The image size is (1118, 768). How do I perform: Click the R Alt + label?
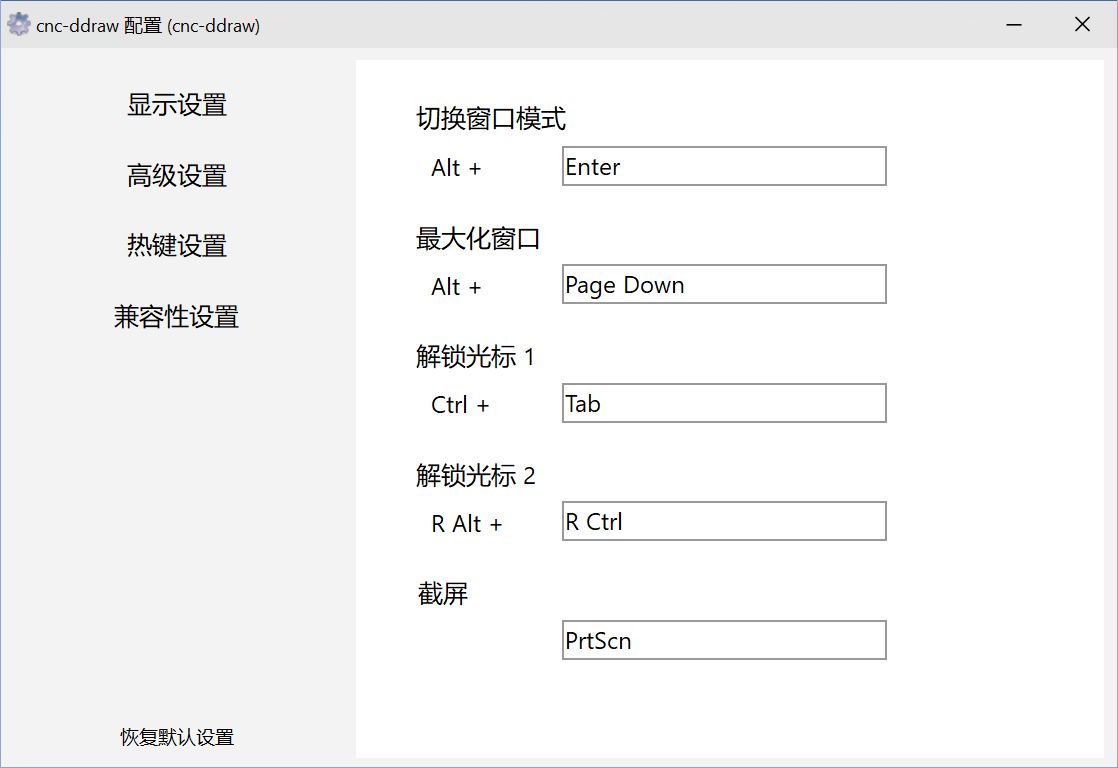467,524
